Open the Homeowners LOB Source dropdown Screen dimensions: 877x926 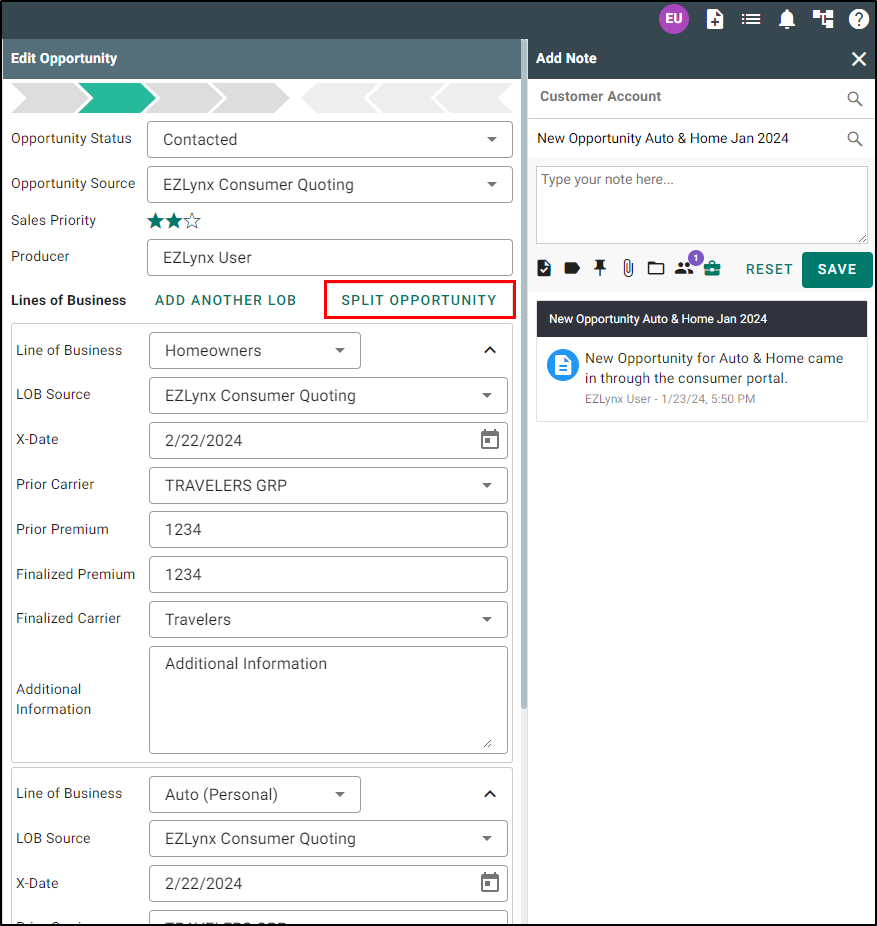click(x=328, y=396)
